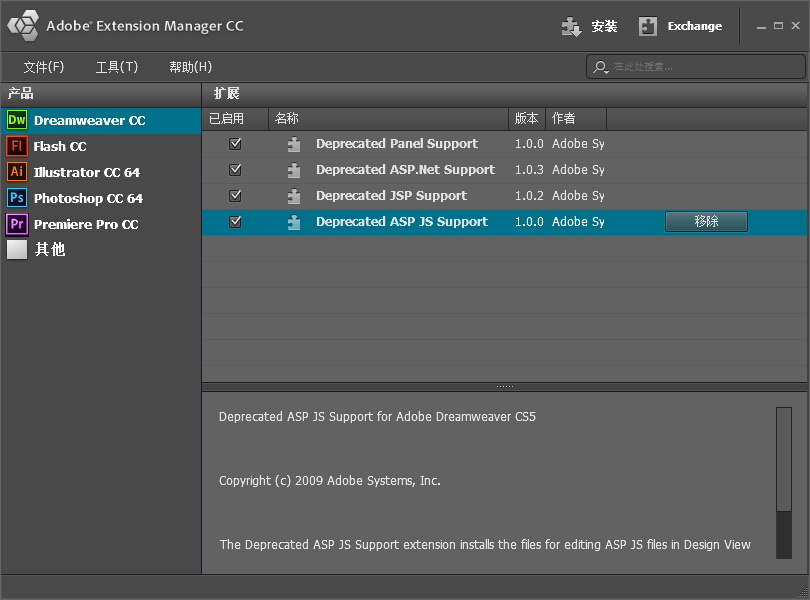Click the Photoshop Ps product icon

click(x=17, y=198)
